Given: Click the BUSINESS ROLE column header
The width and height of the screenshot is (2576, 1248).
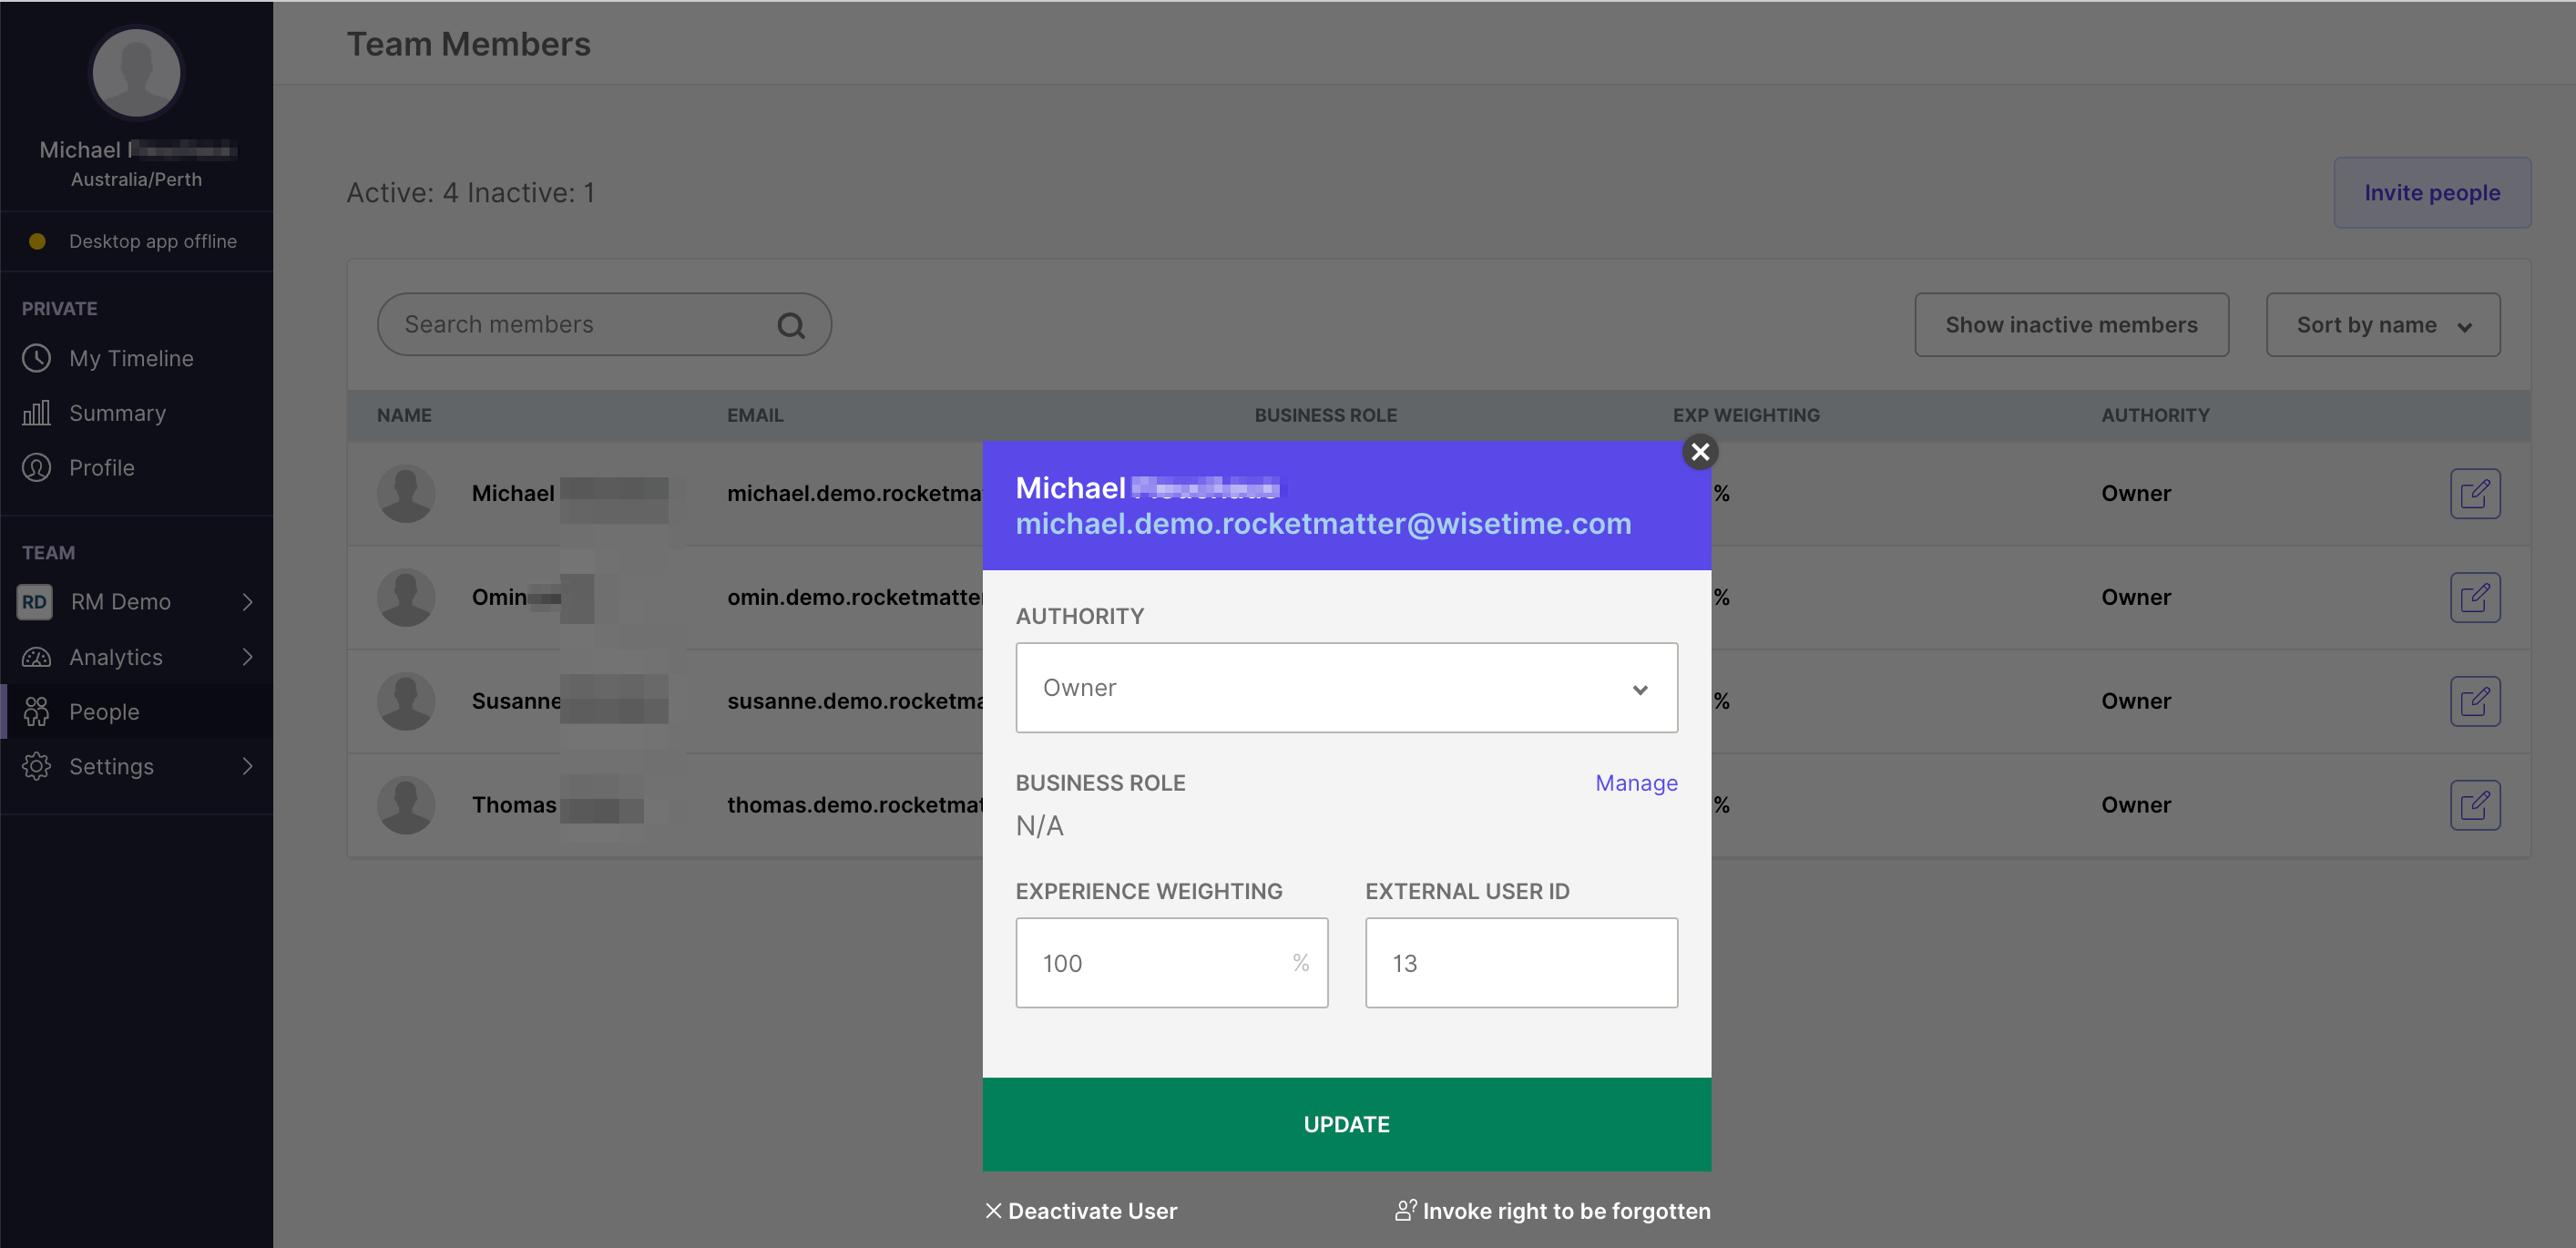Looking at the screenshot, I should (1325, 415).
